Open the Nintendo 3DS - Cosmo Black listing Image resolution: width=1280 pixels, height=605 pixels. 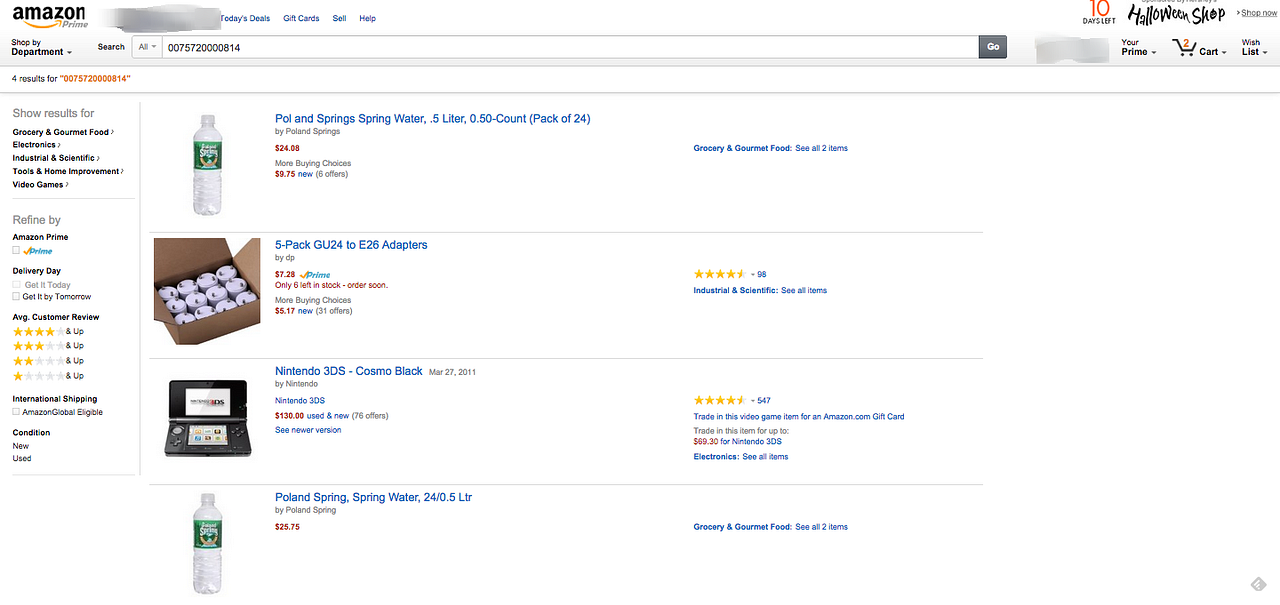pyautogui.click(x=348, y=371)
